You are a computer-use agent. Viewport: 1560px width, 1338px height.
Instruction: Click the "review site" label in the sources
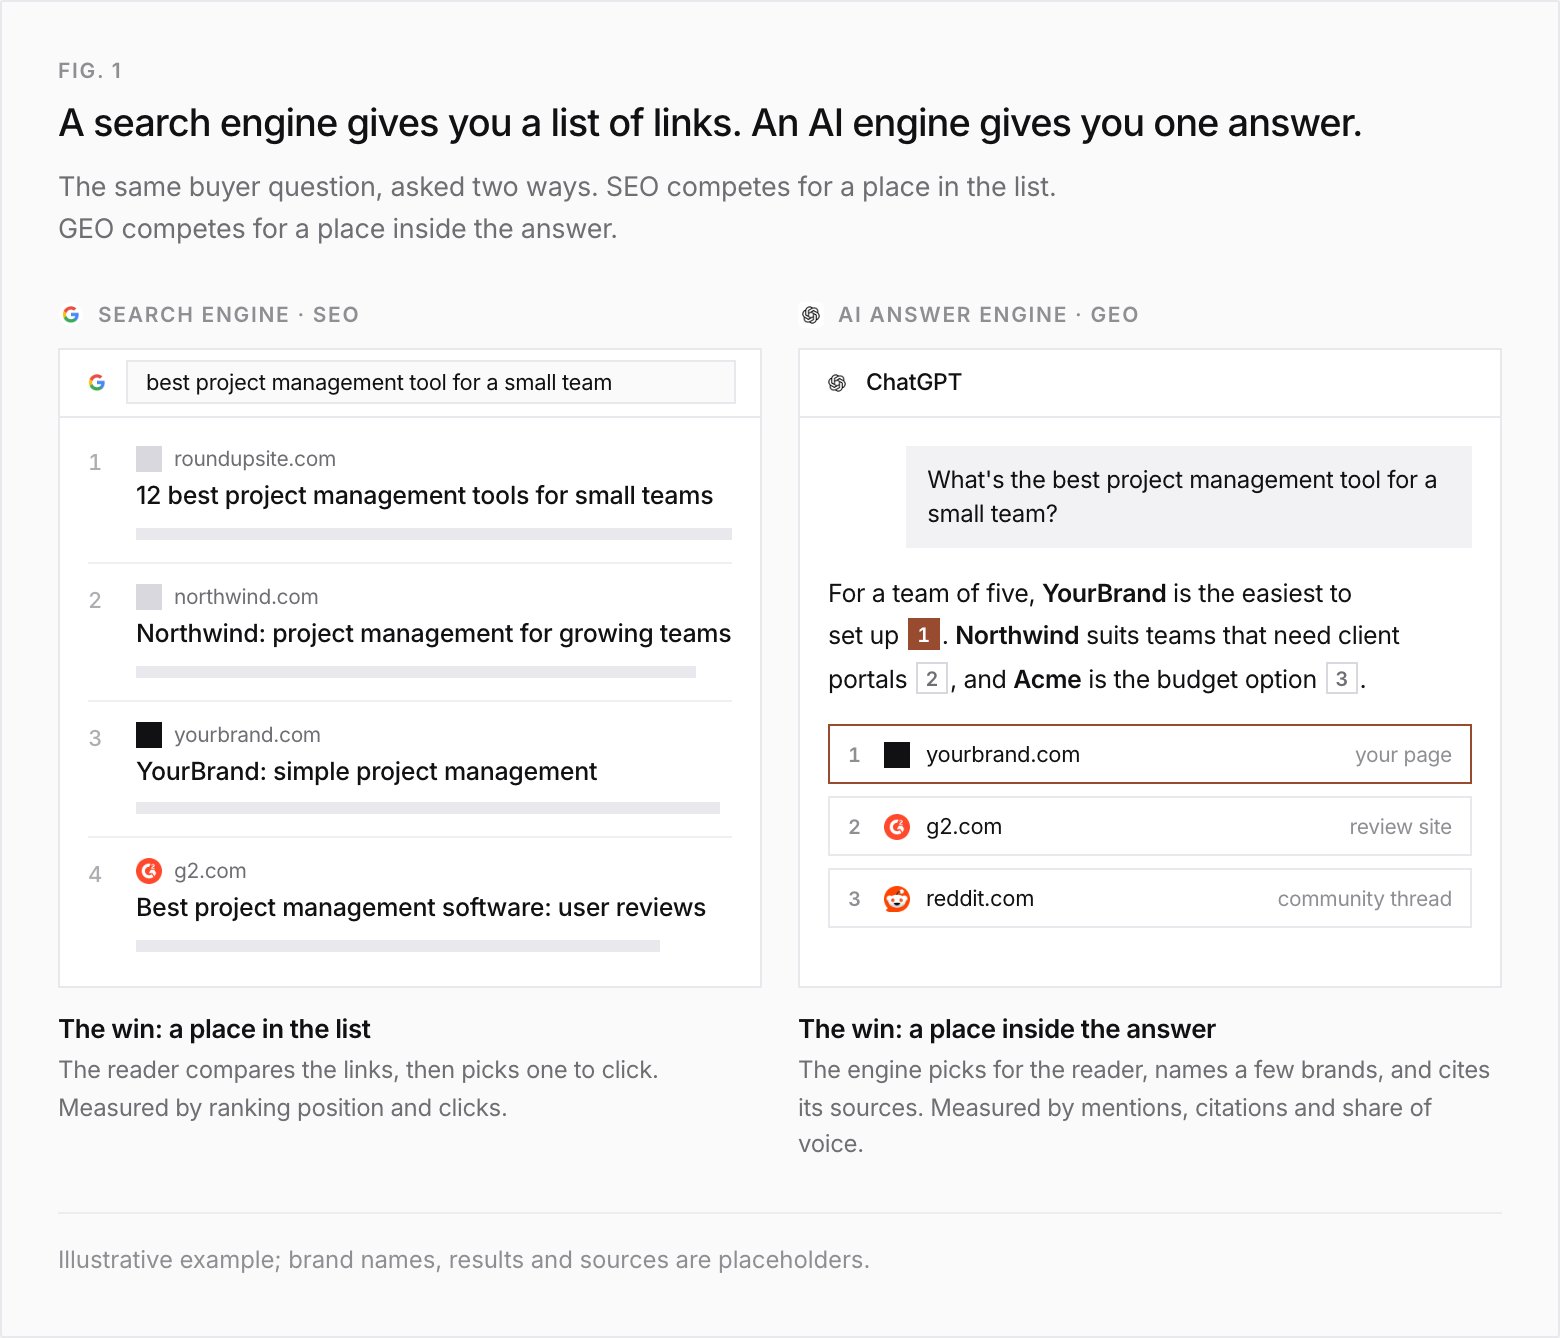[1400, 827]
